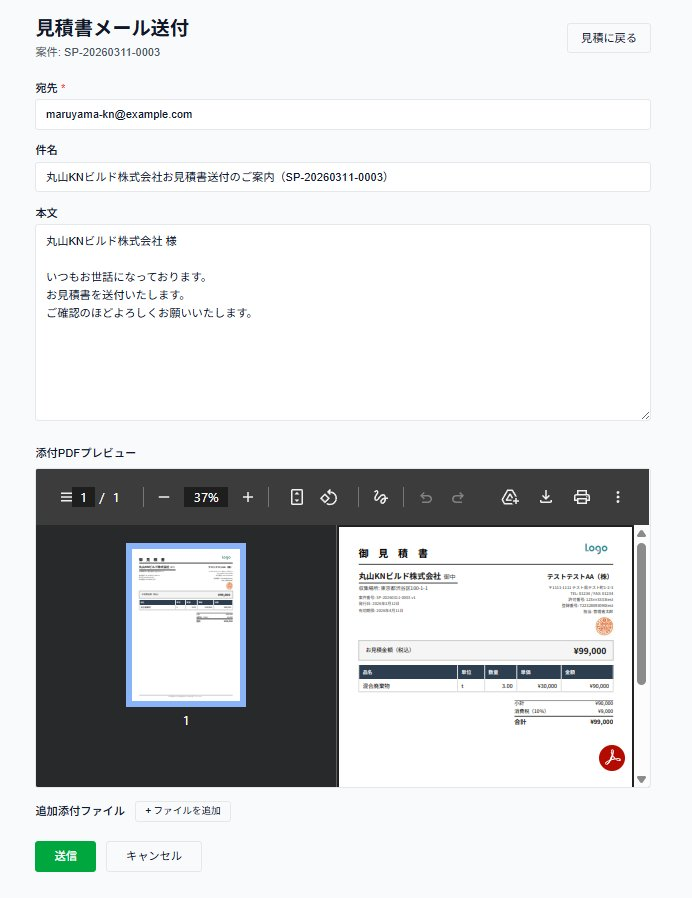Rotate the PDF counterclockwise
This screenshot has height=898, width=692.
pos(329,497)
